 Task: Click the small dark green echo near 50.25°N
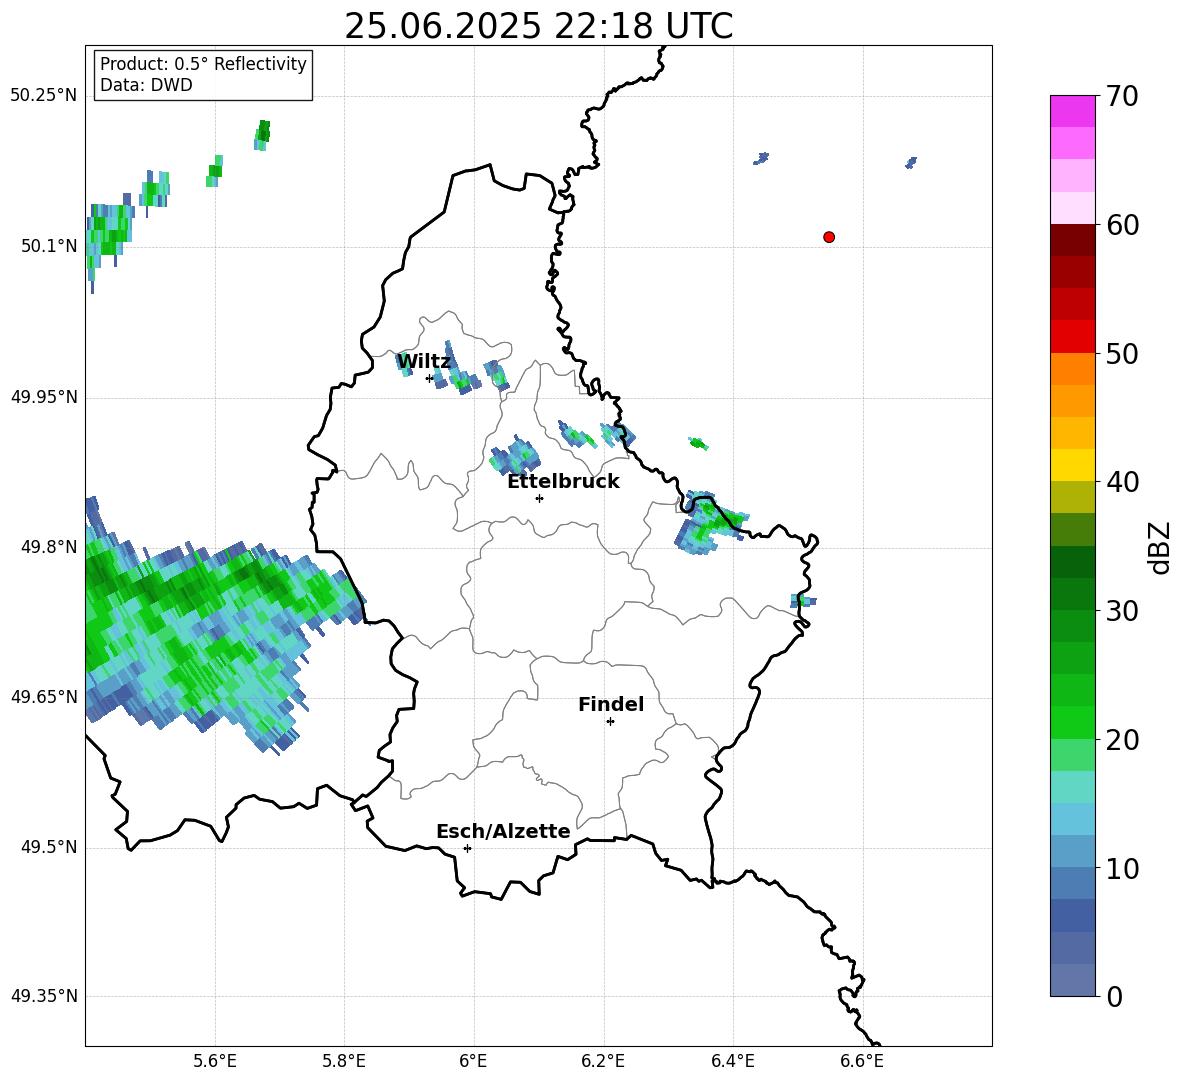(x=262, y=135)
